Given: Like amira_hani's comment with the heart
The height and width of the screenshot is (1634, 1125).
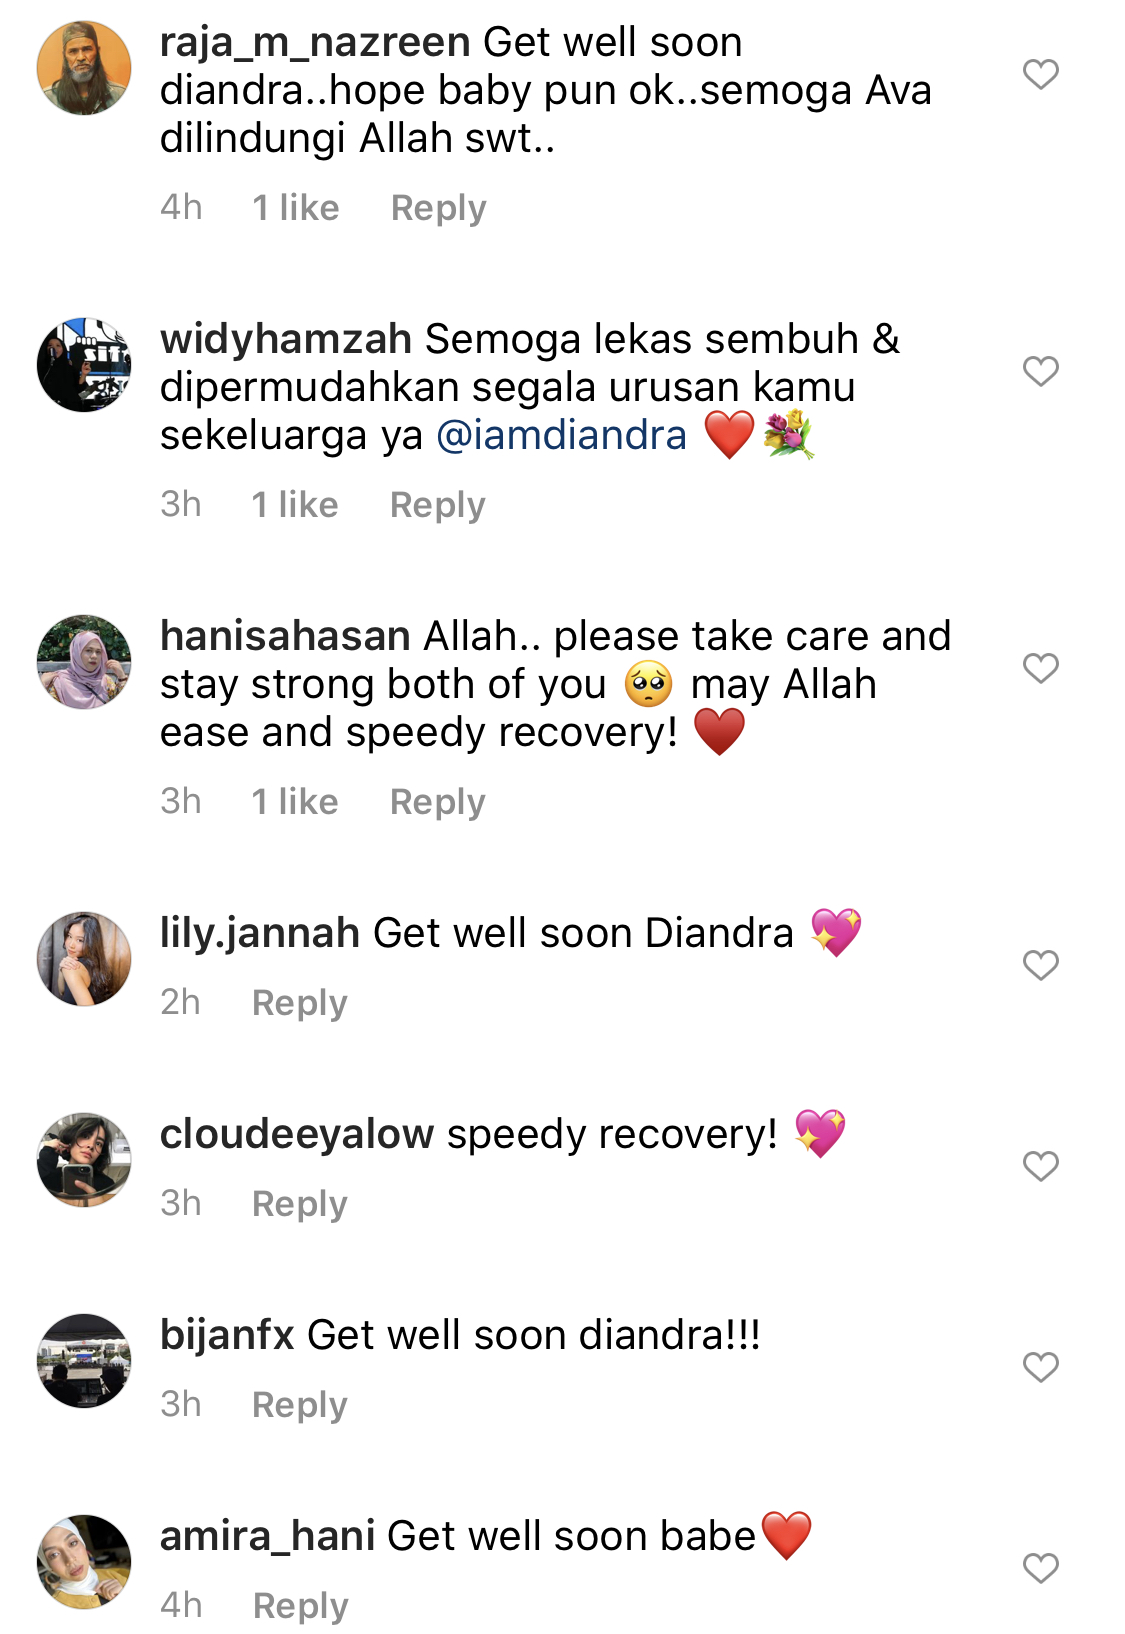Looking at the screenshot, I should (1040, 1568).
